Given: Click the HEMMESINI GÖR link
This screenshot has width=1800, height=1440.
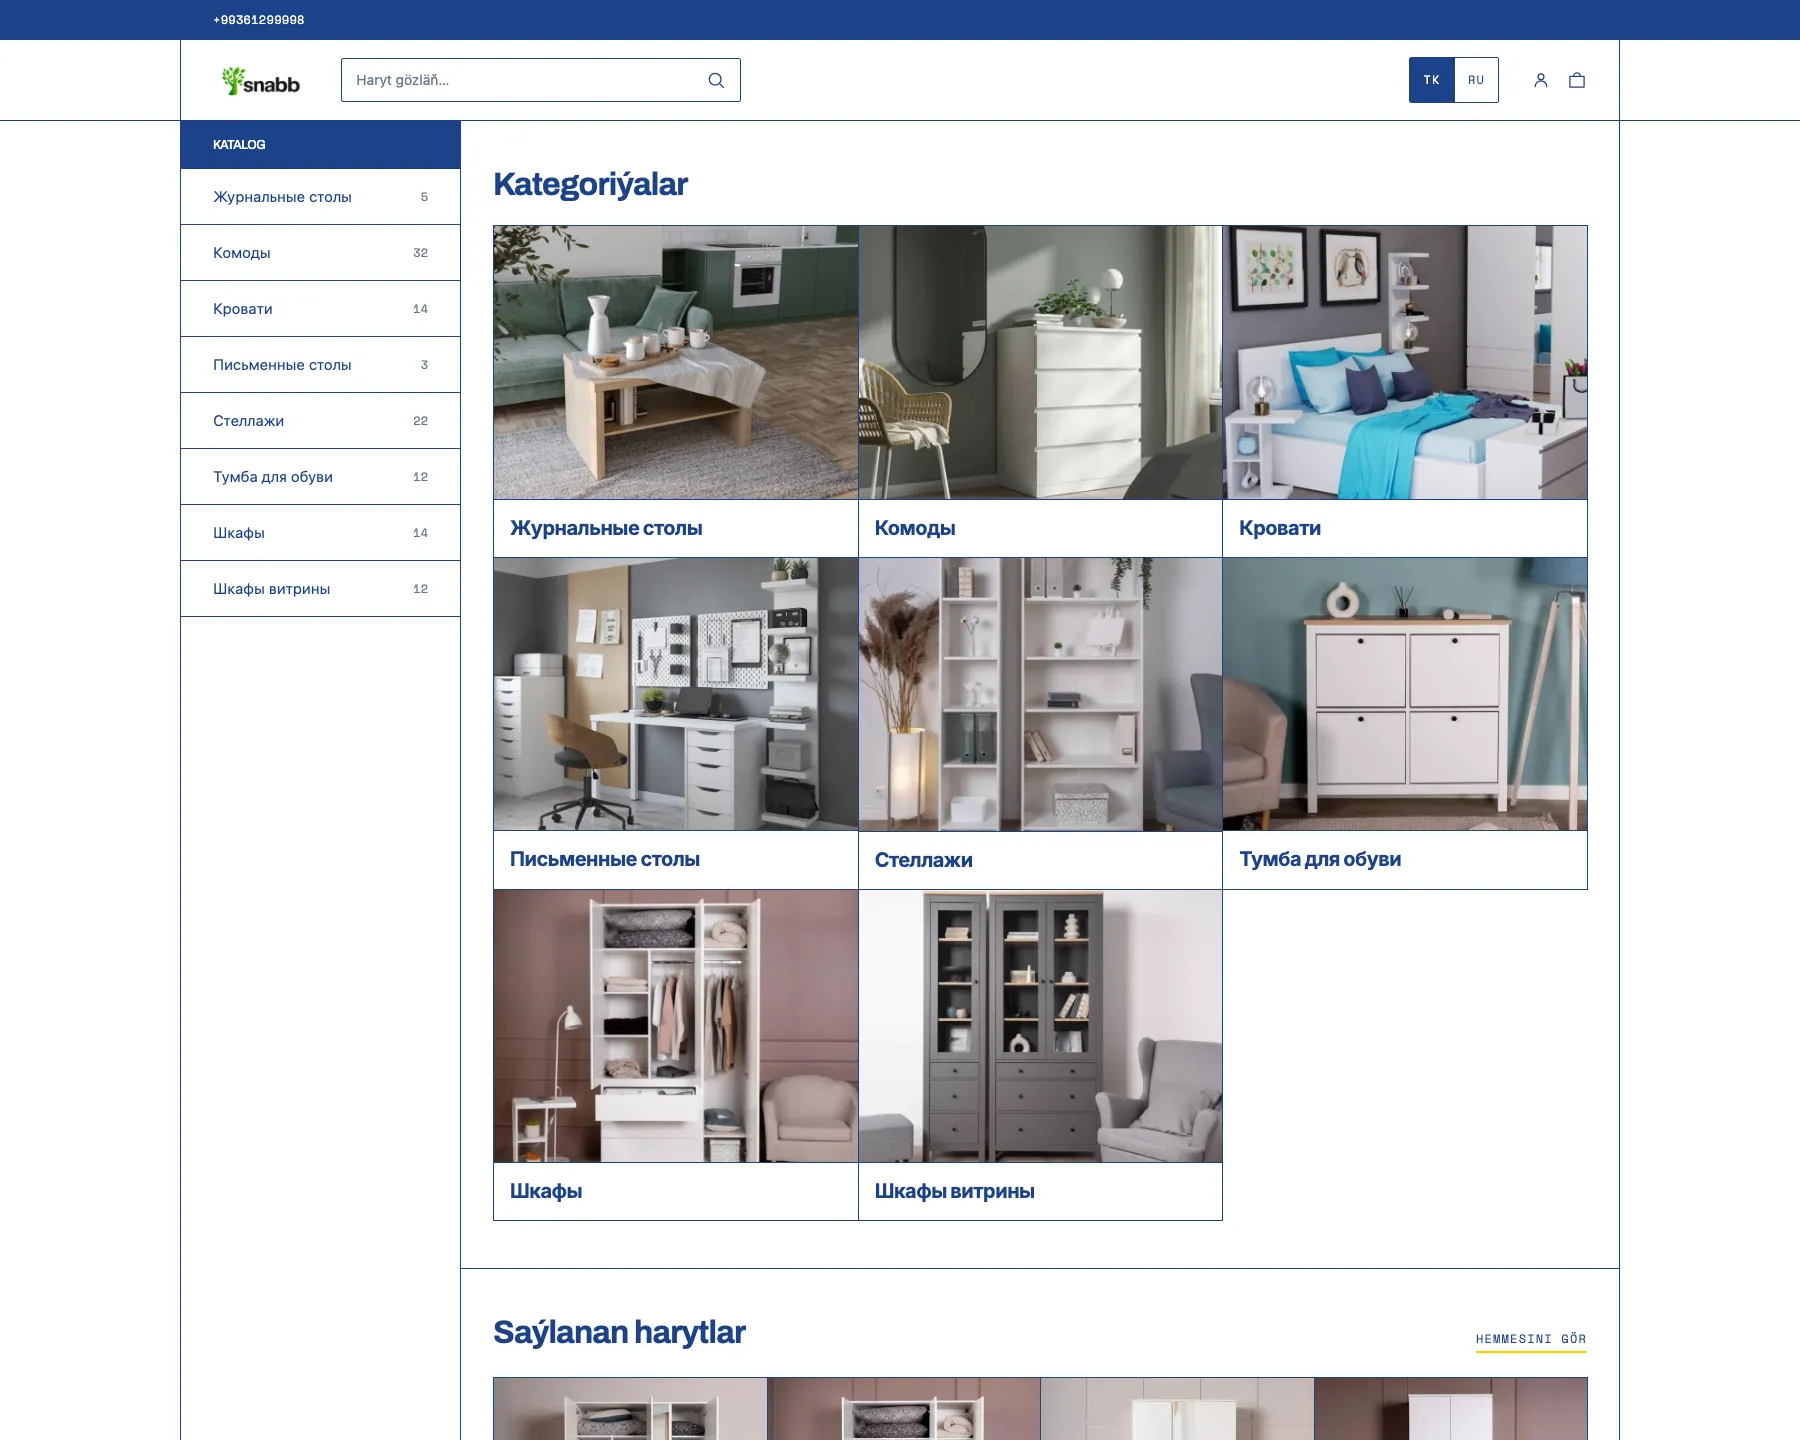Looking at the screenshot, I should pyautogui.click(x=1531, y=1339).
